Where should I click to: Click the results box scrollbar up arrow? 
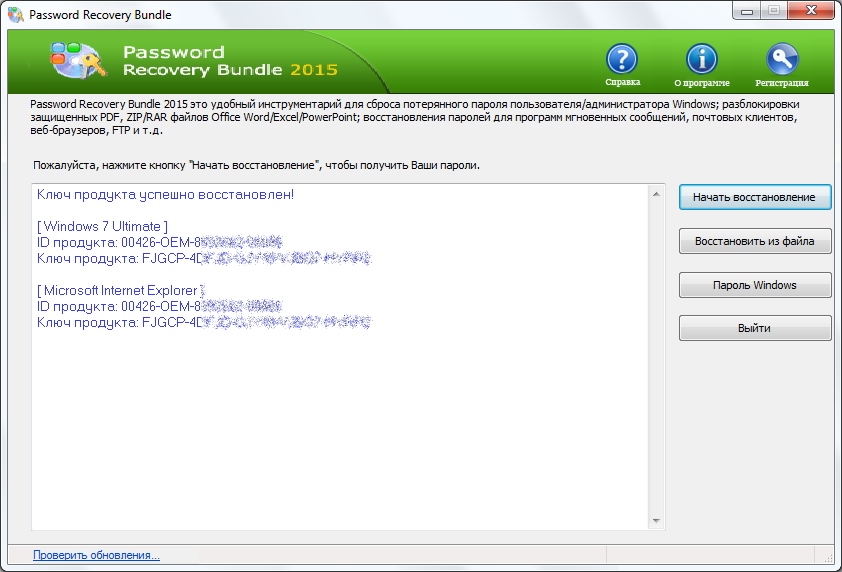(656, 192)
